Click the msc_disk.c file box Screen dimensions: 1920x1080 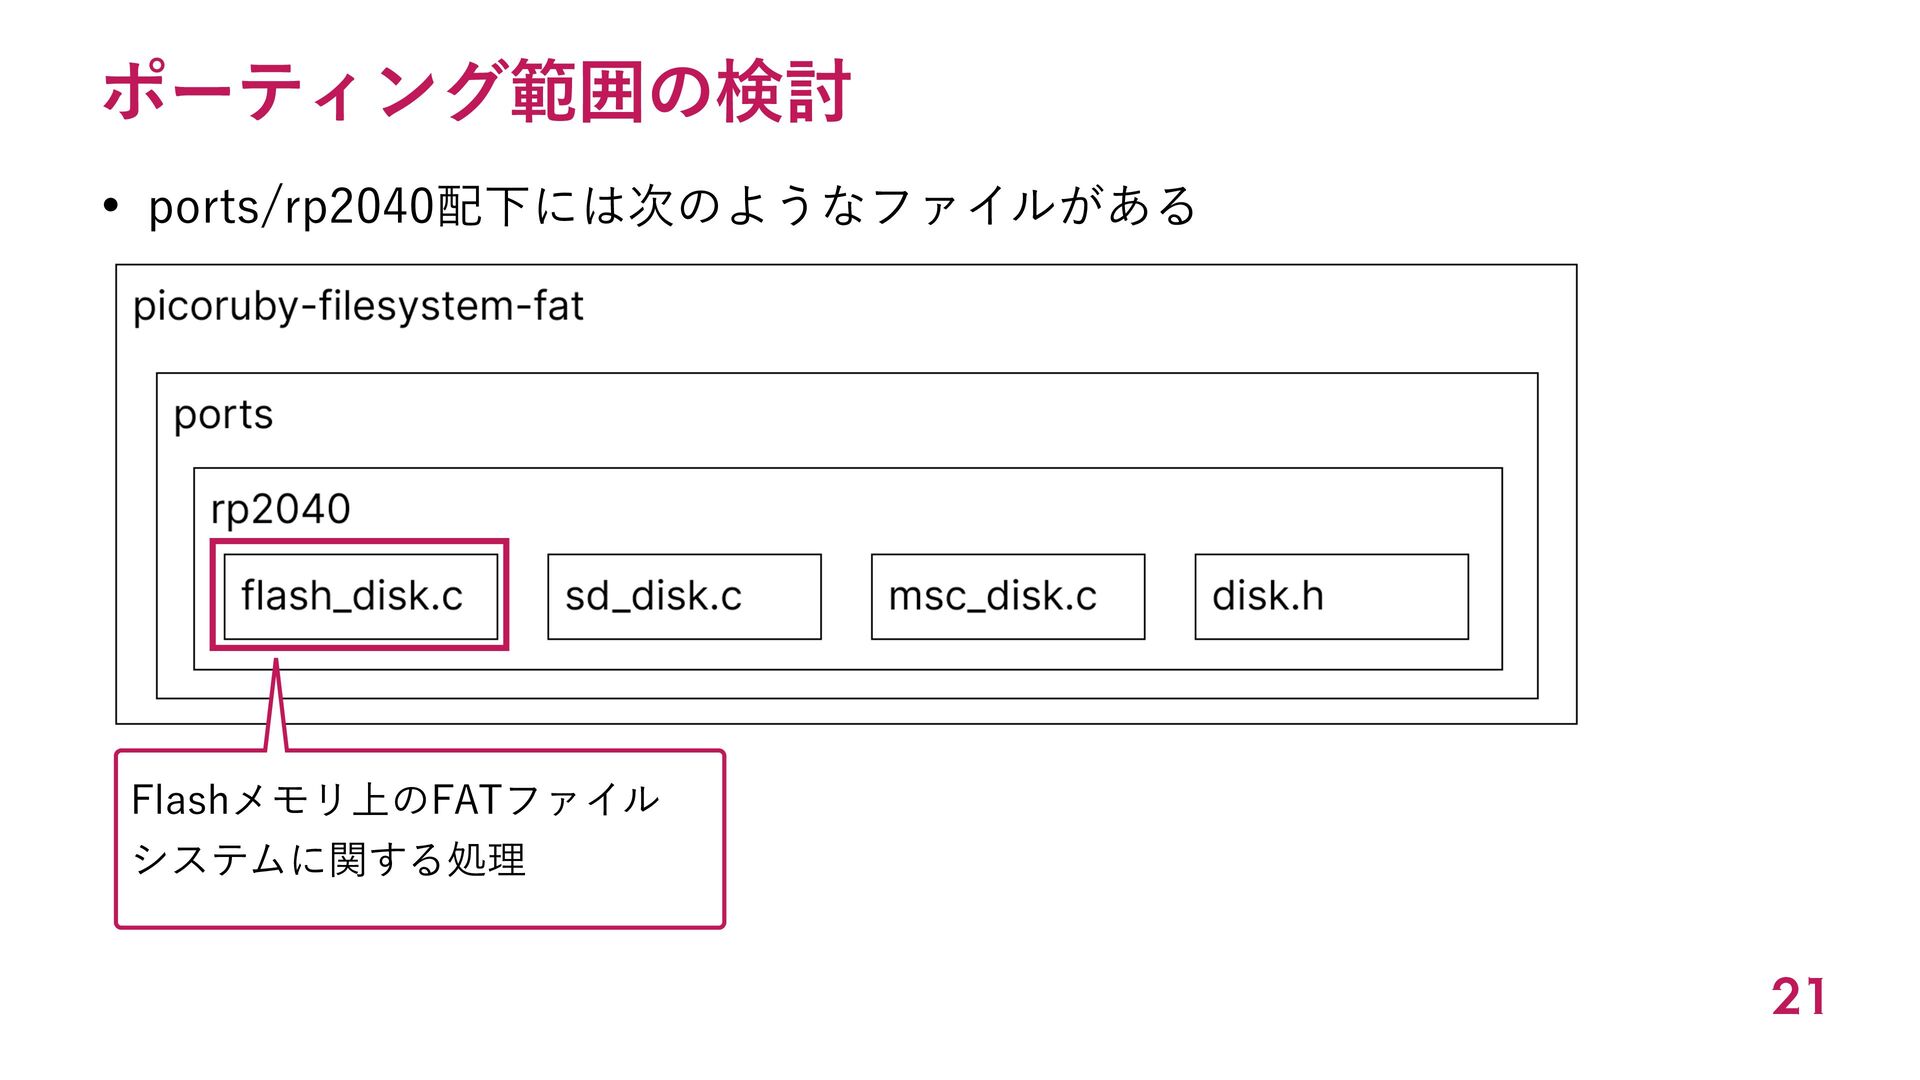click(1008, 596)
